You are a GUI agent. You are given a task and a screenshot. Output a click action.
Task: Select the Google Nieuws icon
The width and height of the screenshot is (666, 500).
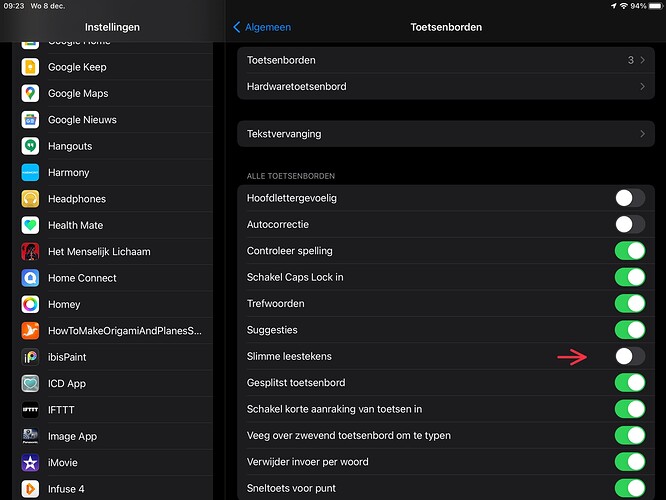(x=30, y=120)
